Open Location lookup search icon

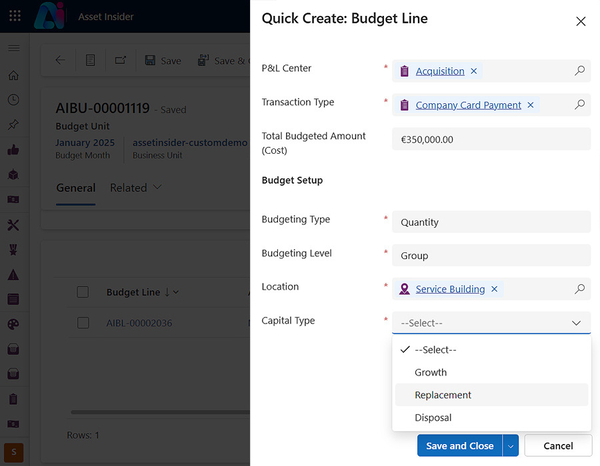point(579,289)
